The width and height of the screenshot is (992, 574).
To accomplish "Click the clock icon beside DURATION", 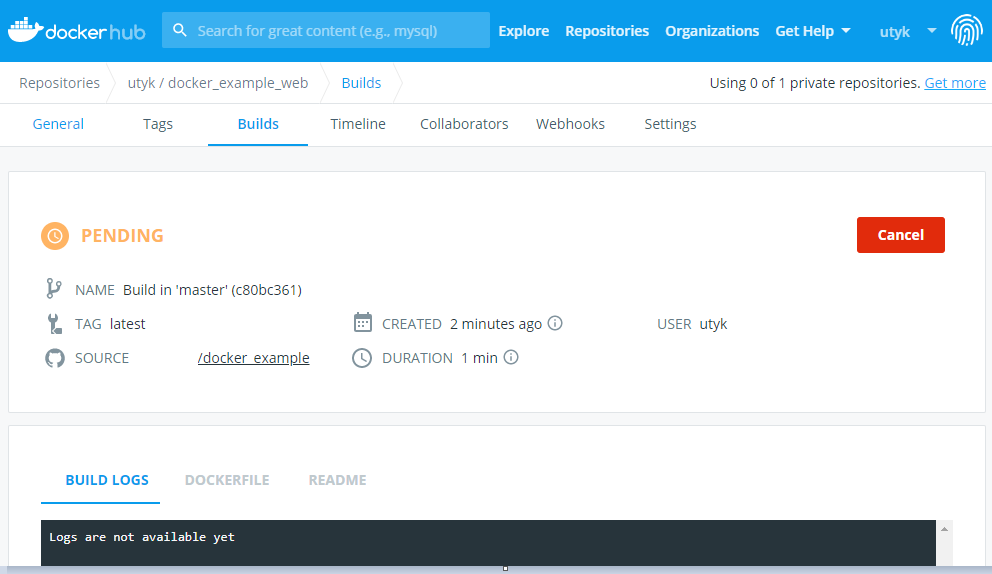I will [x=362, y=358].
